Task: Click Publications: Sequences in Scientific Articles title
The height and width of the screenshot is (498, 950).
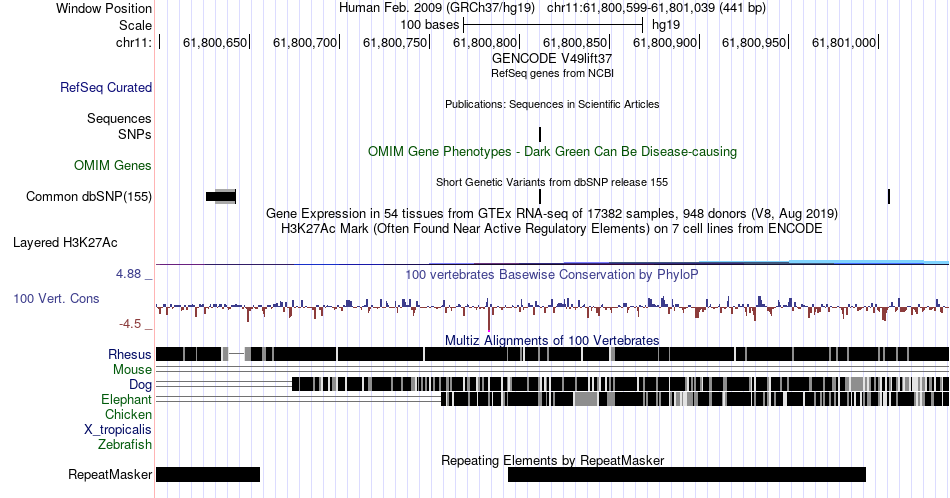Action: (x=552, y=104)
